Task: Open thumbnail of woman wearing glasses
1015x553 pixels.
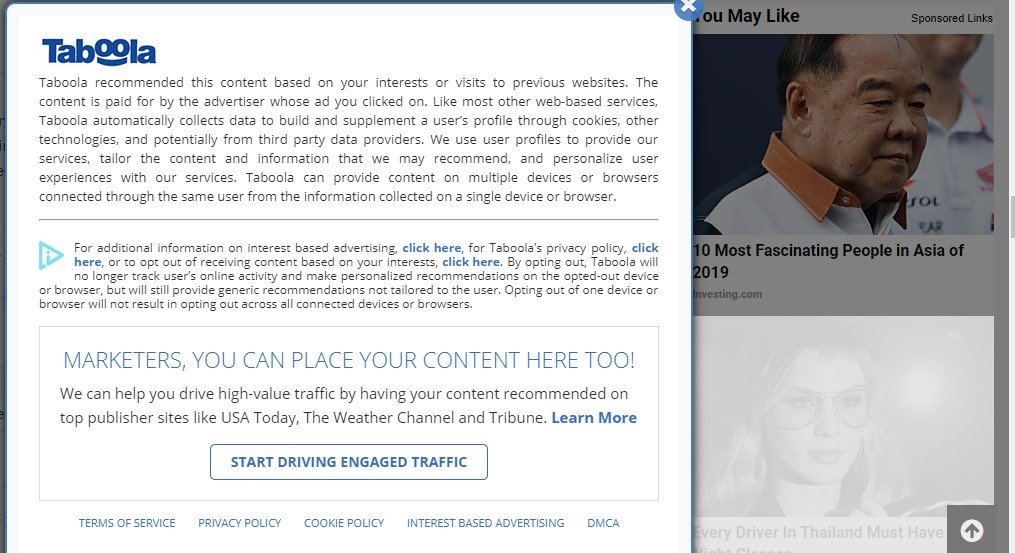Action: 843,415
